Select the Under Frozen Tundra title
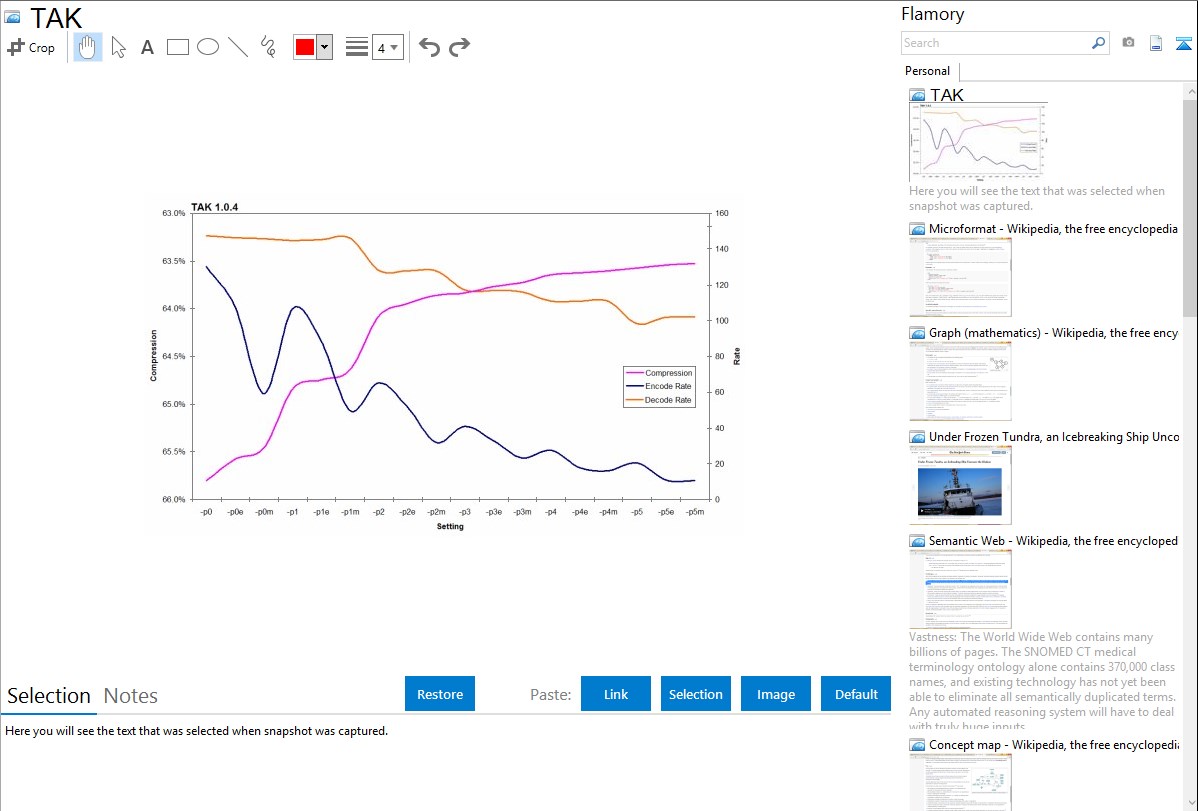Viewport: 1198px width, 811px height. [1054, 436]
